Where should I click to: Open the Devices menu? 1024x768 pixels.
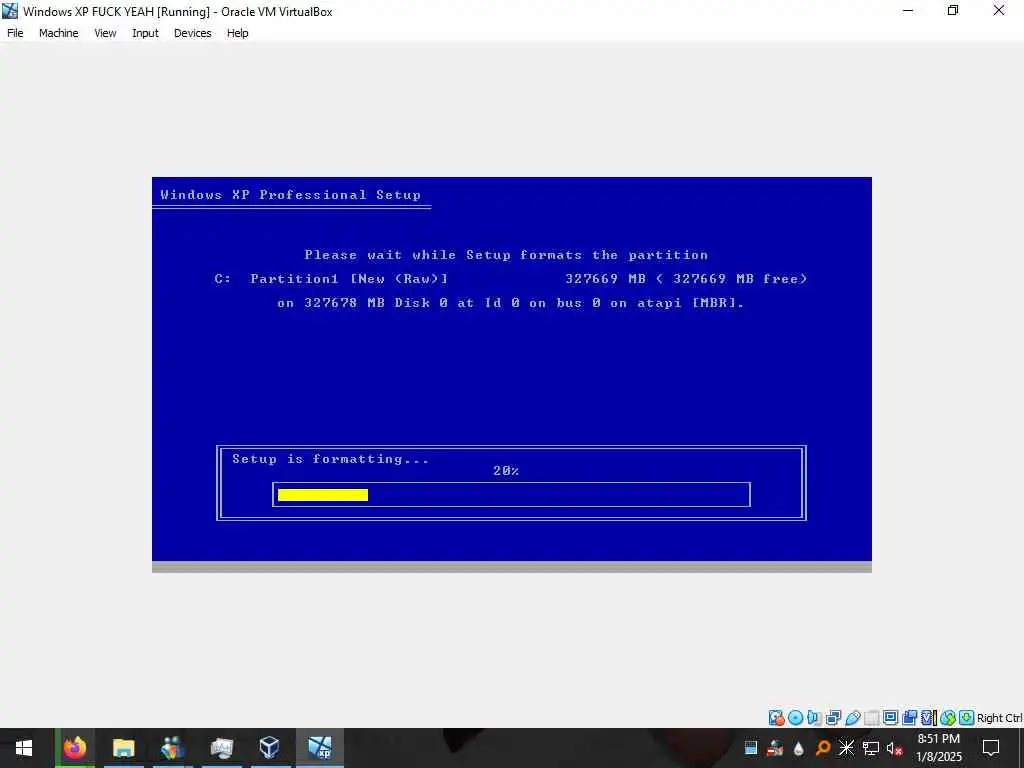(x=192, y=33)
